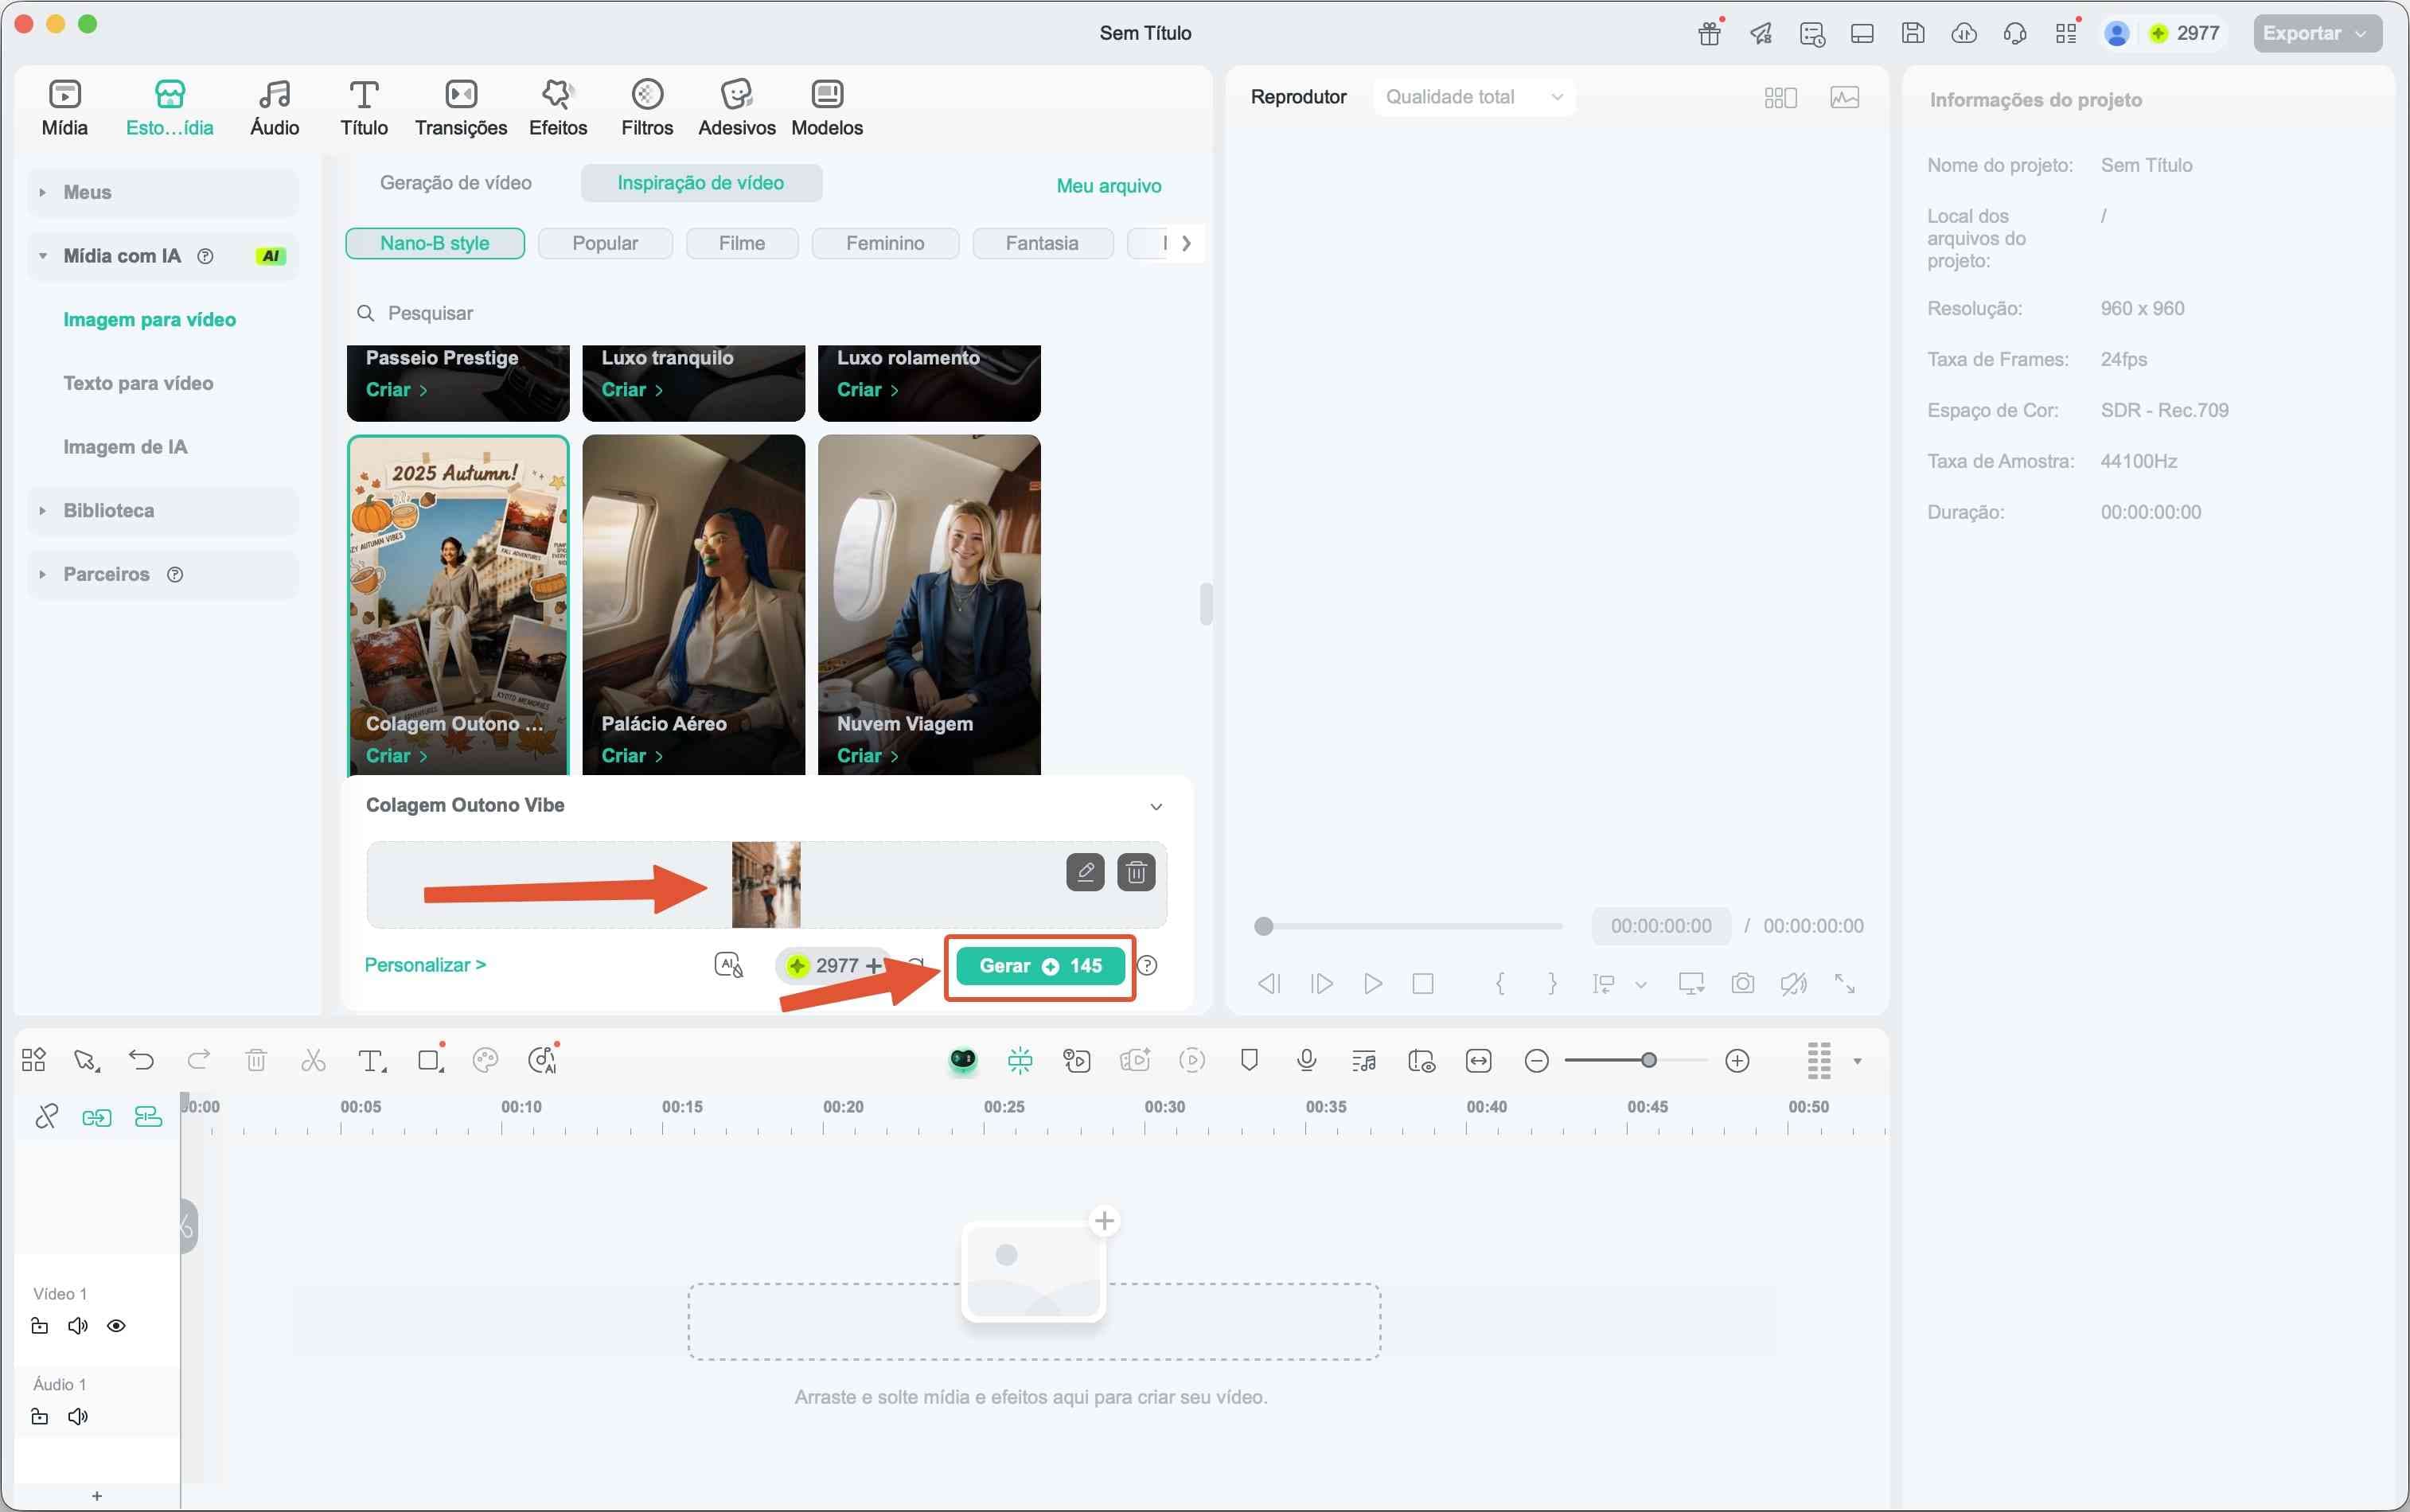Open the Qualidade total dropdown

[1473, 97]
